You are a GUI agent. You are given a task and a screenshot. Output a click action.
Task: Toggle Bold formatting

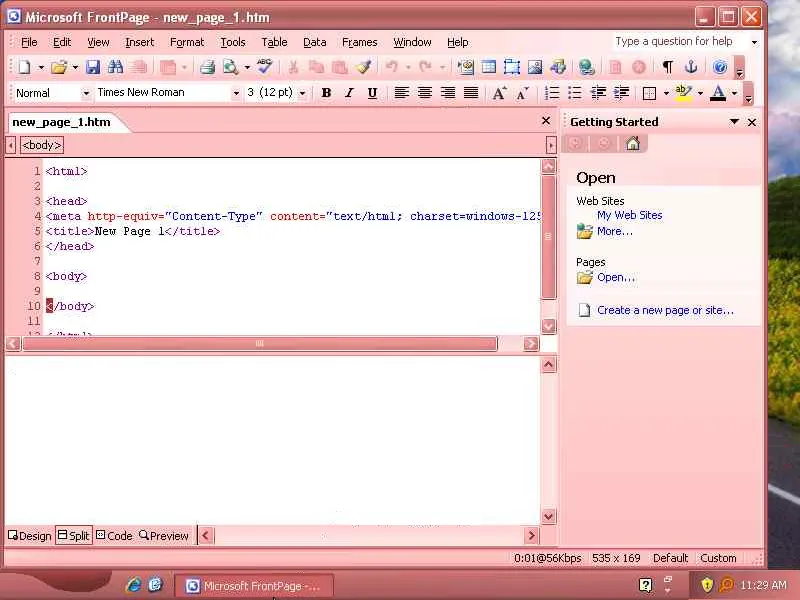point(326,93)
